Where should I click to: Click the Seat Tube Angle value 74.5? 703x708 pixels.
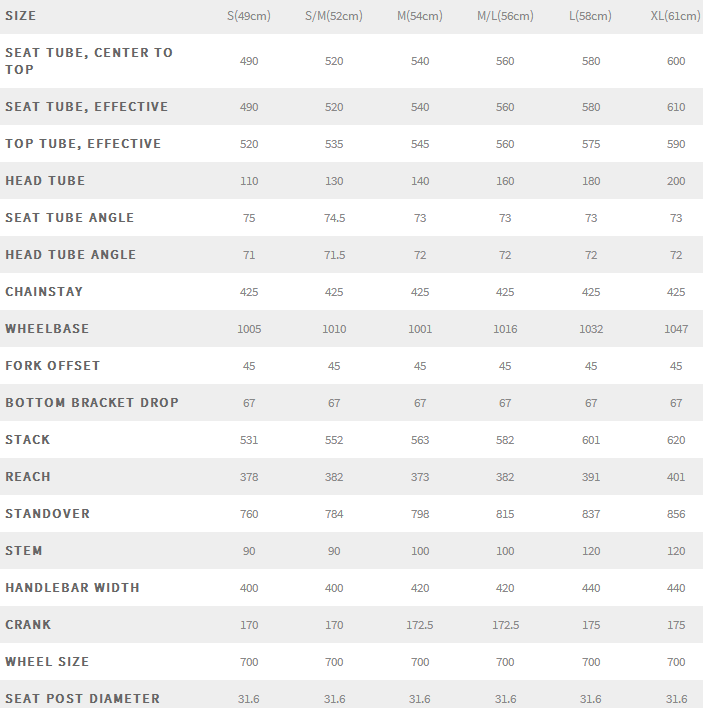(x=335, y=218)
